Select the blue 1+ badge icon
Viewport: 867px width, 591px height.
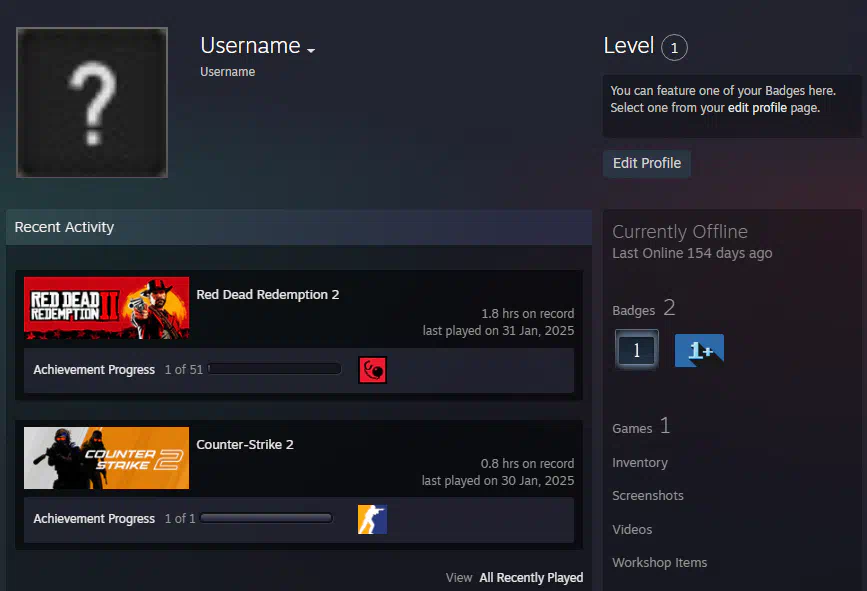pos(698,350)
